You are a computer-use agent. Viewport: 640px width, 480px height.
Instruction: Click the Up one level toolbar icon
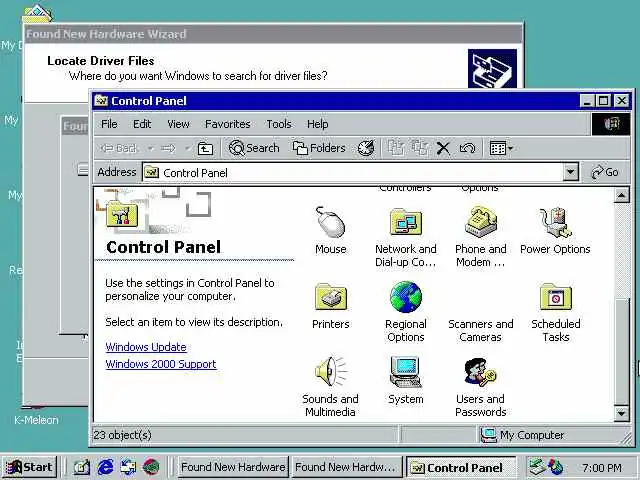click(205, 148)
